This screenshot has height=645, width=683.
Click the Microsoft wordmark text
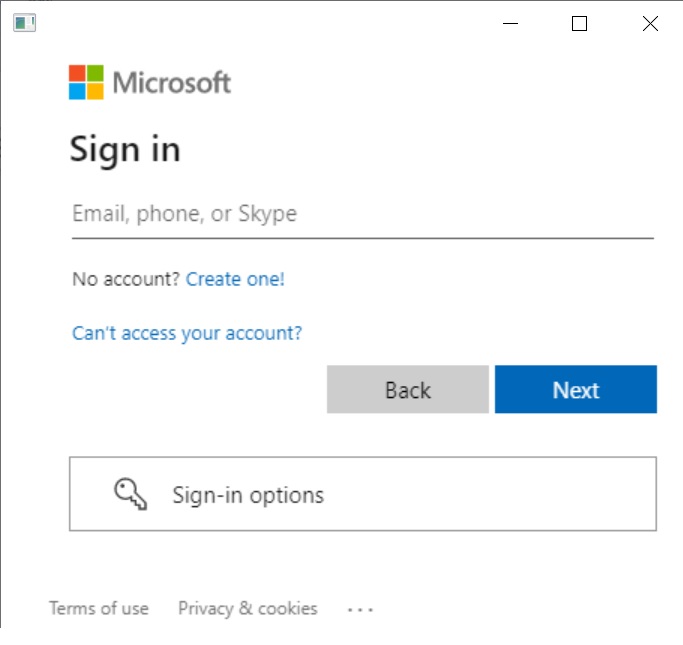coord(172,82)
